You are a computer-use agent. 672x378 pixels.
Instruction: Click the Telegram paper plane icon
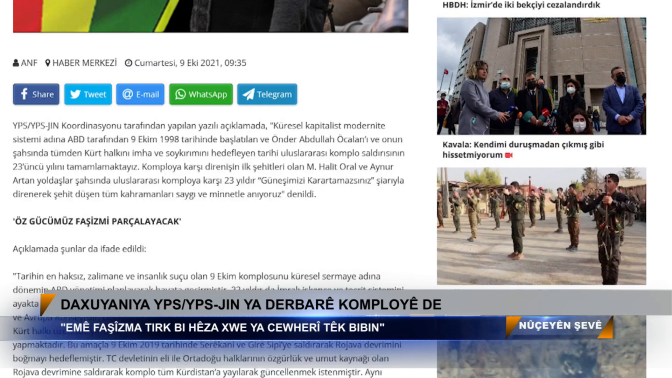[x=249, y=94]
